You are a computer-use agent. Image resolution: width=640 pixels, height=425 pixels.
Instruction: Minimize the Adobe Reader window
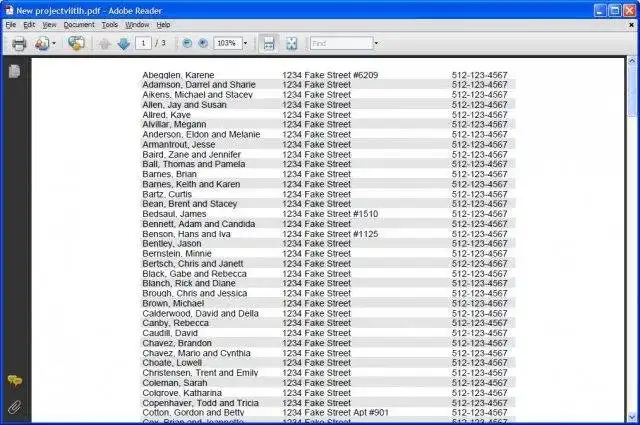(x=600, y=10)
